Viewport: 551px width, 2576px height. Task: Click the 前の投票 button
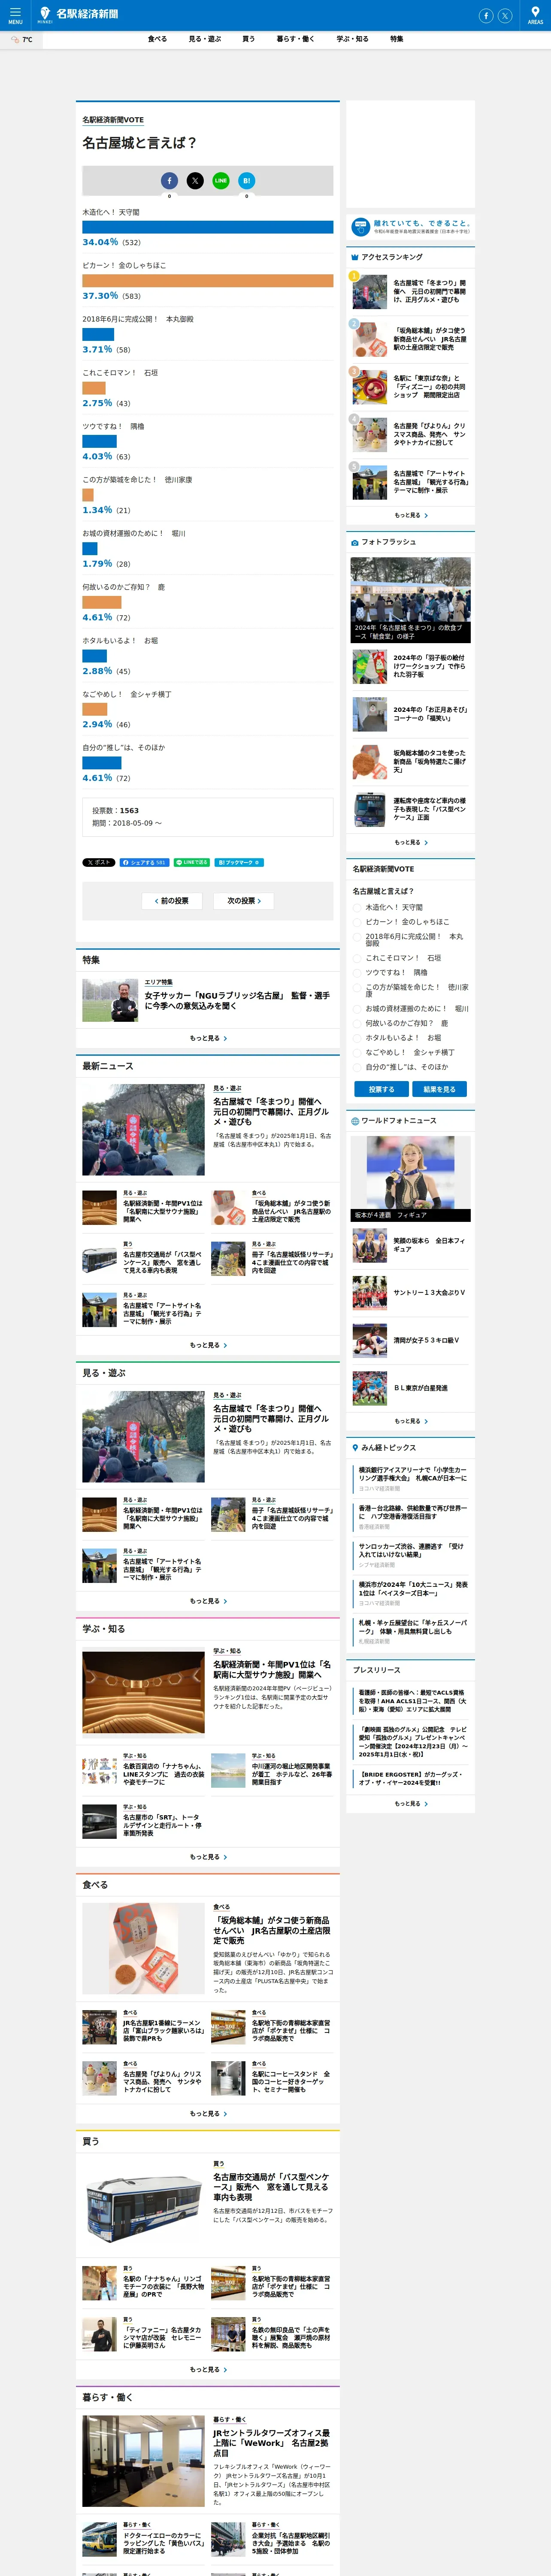[172, 901]
